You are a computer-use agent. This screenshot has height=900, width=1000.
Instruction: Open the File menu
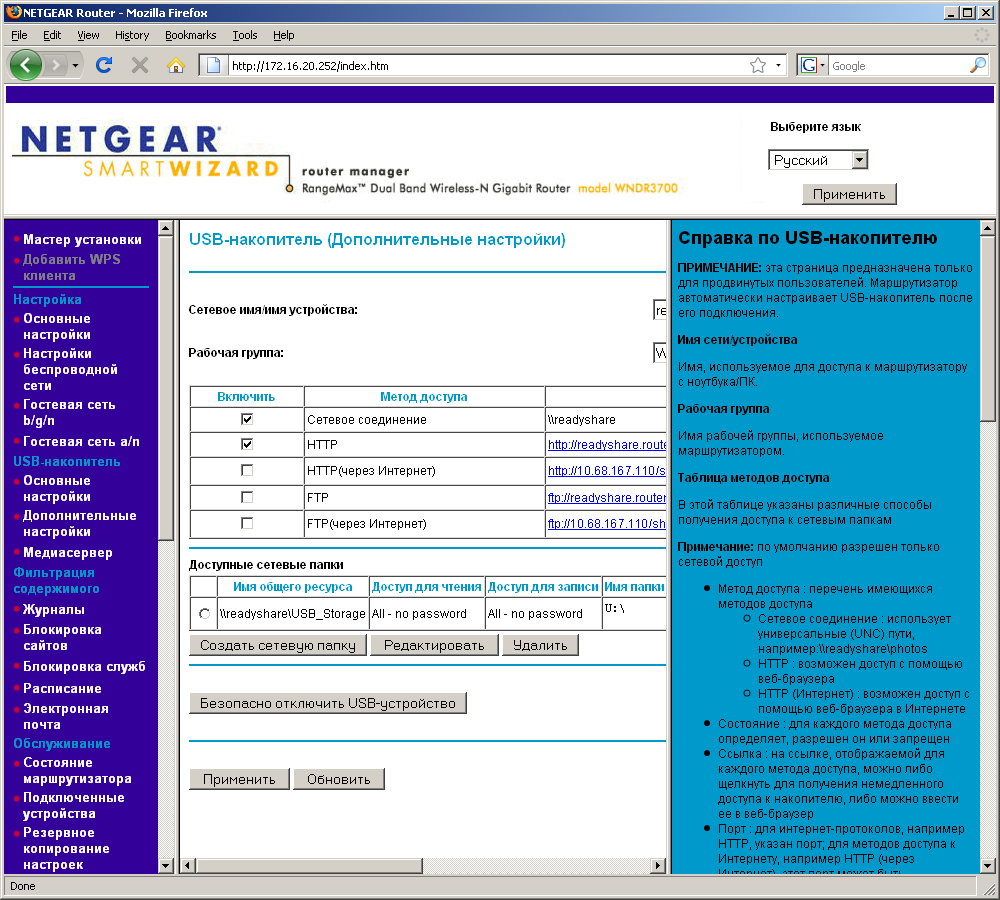coord(19,35)
